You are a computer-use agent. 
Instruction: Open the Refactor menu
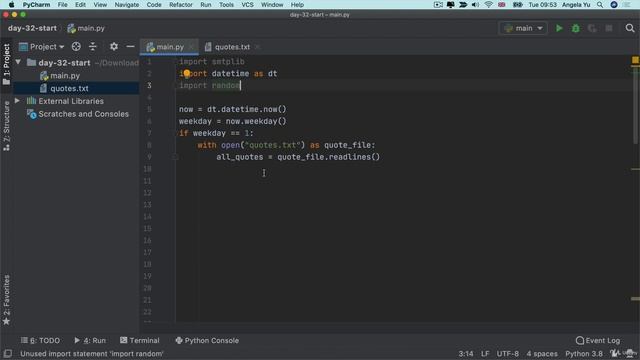tap(181, 4)
